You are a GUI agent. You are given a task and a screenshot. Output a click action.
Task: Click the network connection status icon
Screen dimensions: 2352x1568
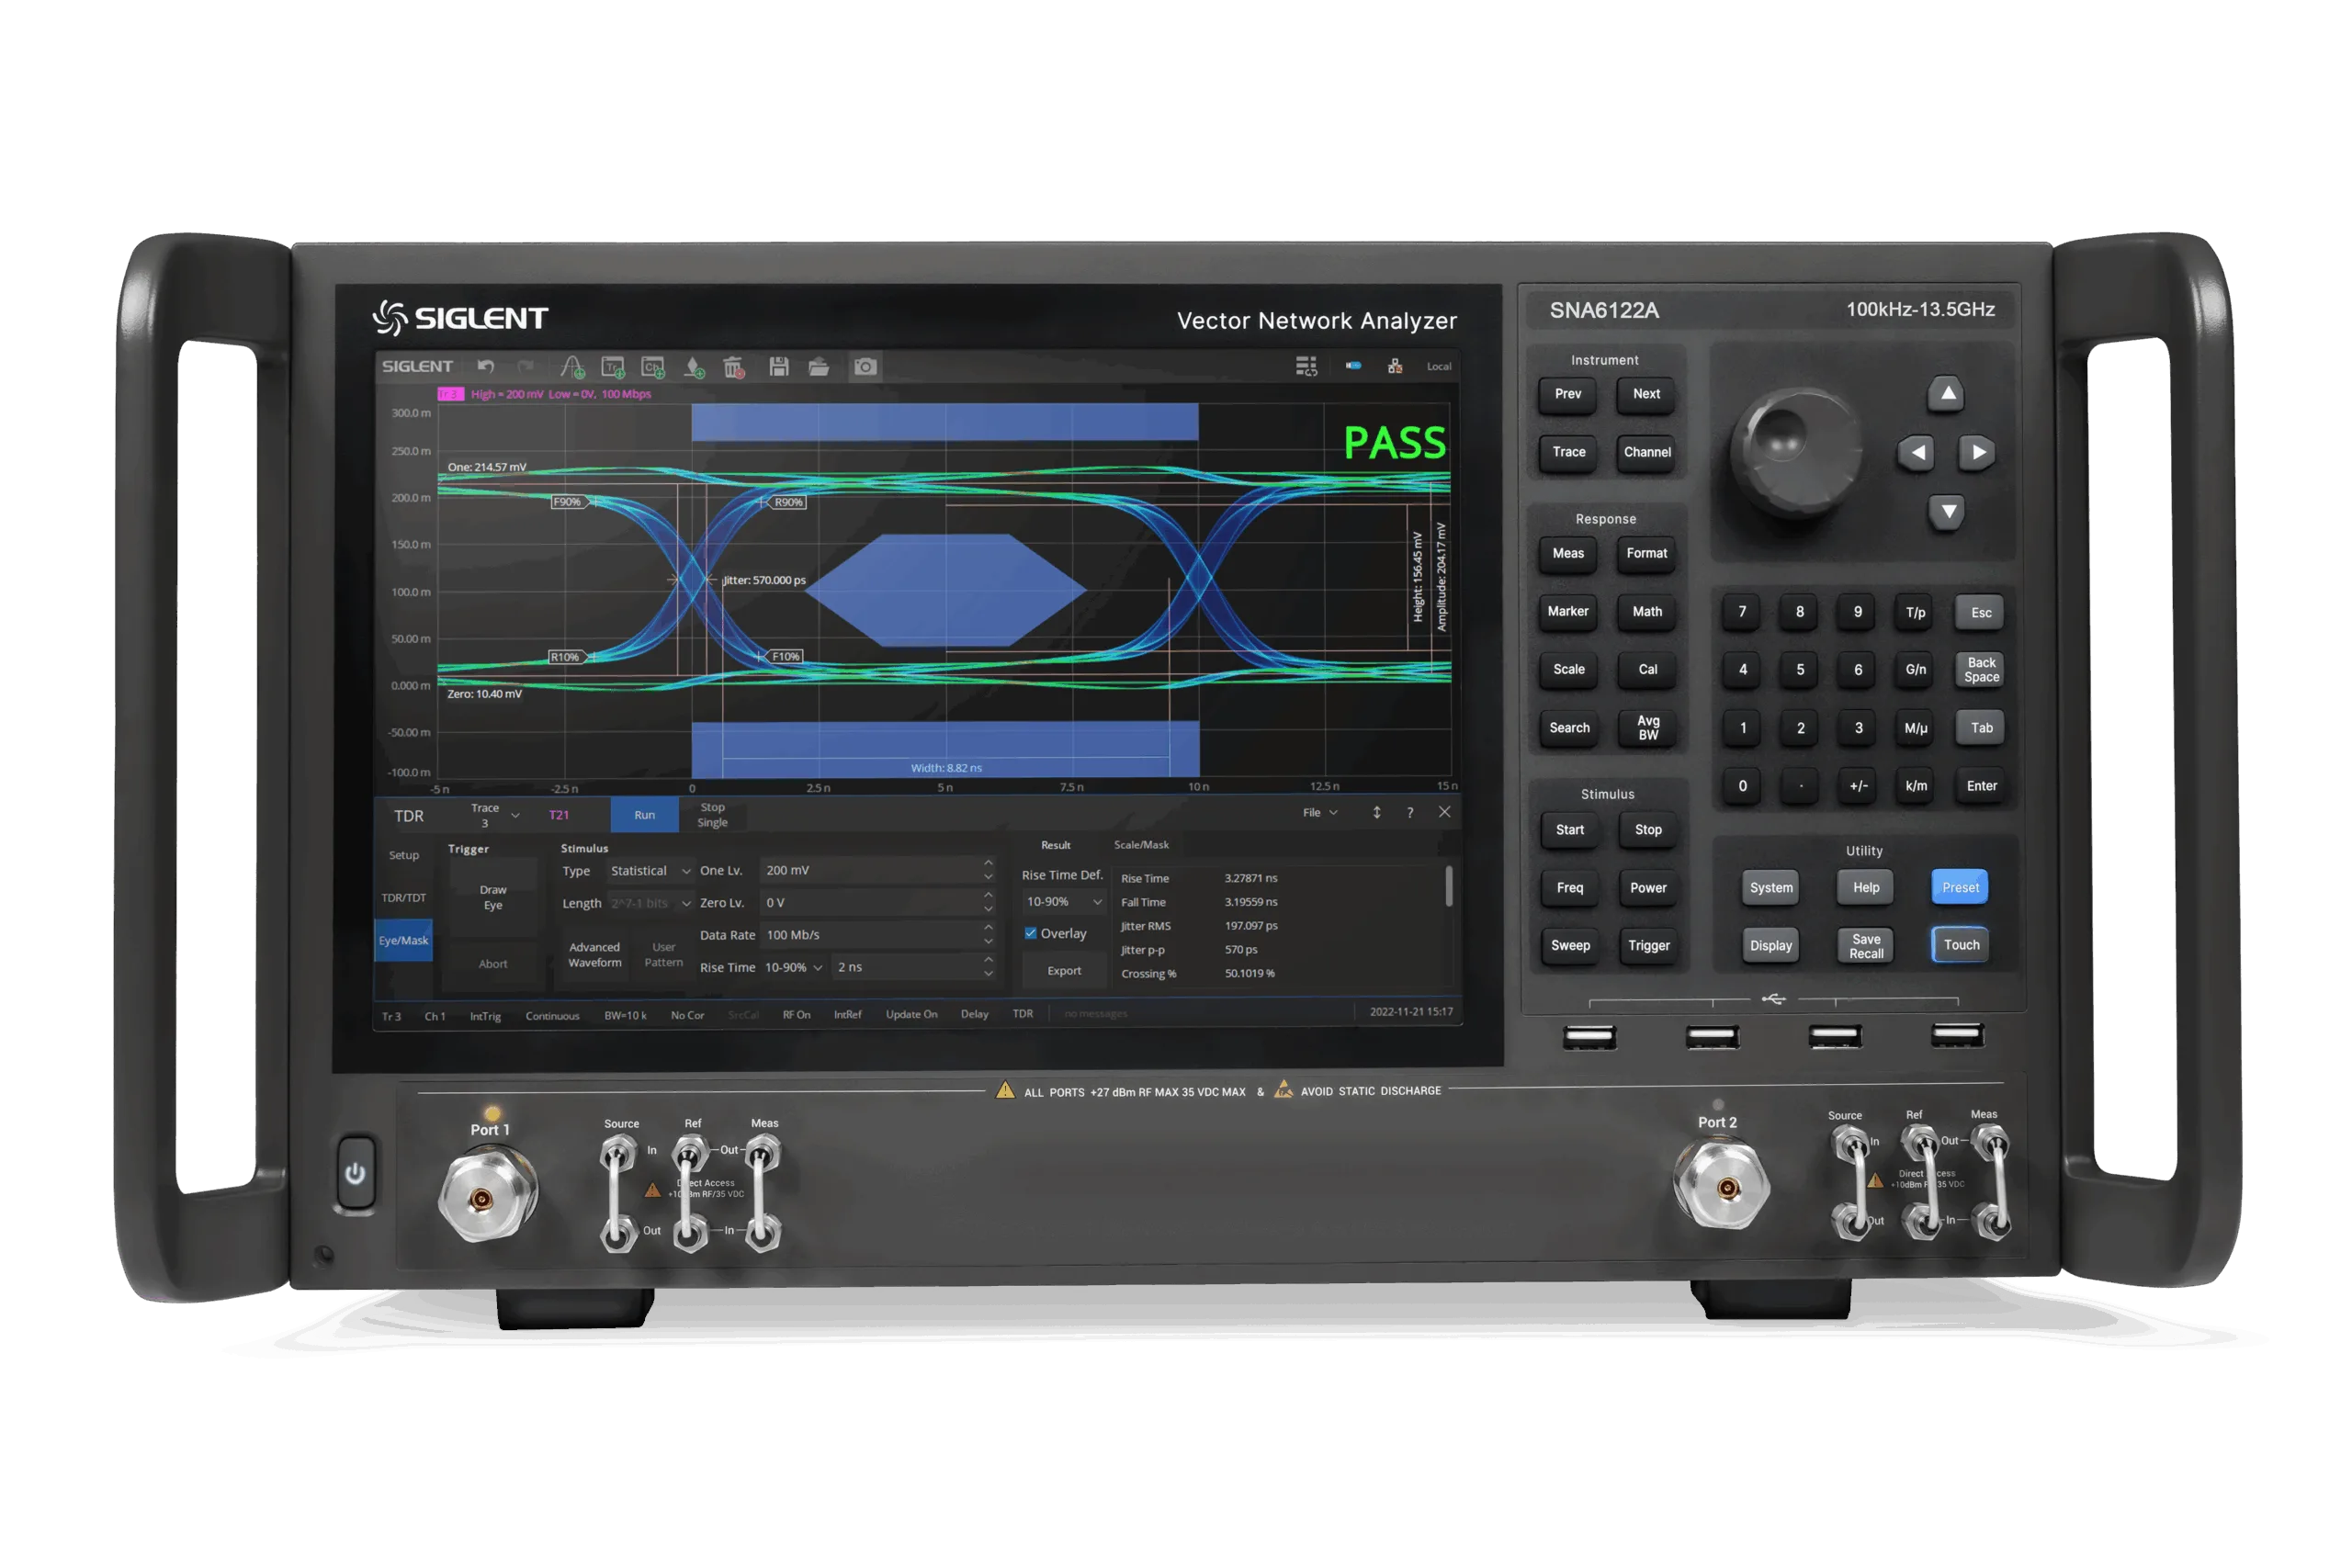point(1395,367)
